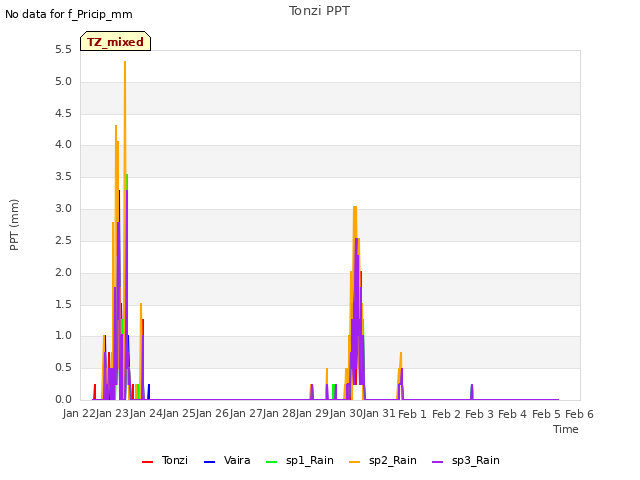Click the PPT (mm) y-axis label
The height and width of the screenshot is (480, 640).
tap(14, 225)
